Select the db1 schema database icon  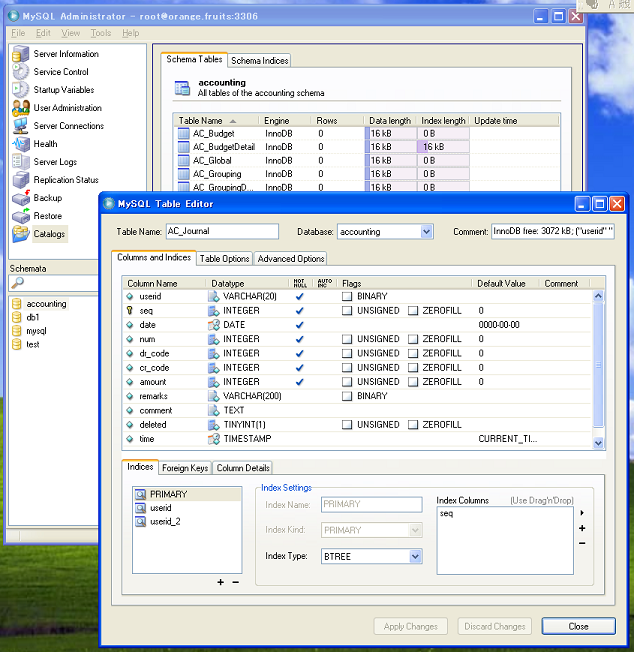click(17, 317)
